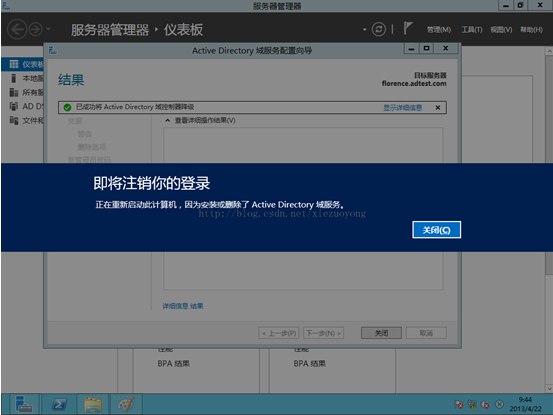Image resolution: width=553 pixels, height=415 pixels.
Task: Click the circled-x tray icon
Action: pyautogui.click(x=499, y=404)
